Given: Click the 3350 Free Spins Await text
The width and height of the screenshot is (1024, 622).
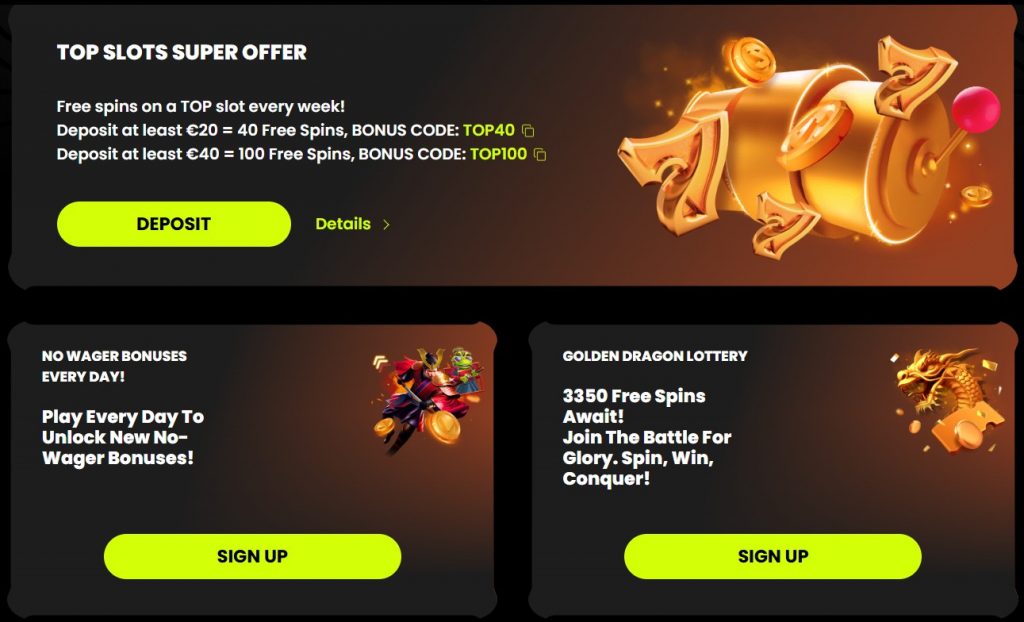Looking at the screenshot, I should point(633,406).
